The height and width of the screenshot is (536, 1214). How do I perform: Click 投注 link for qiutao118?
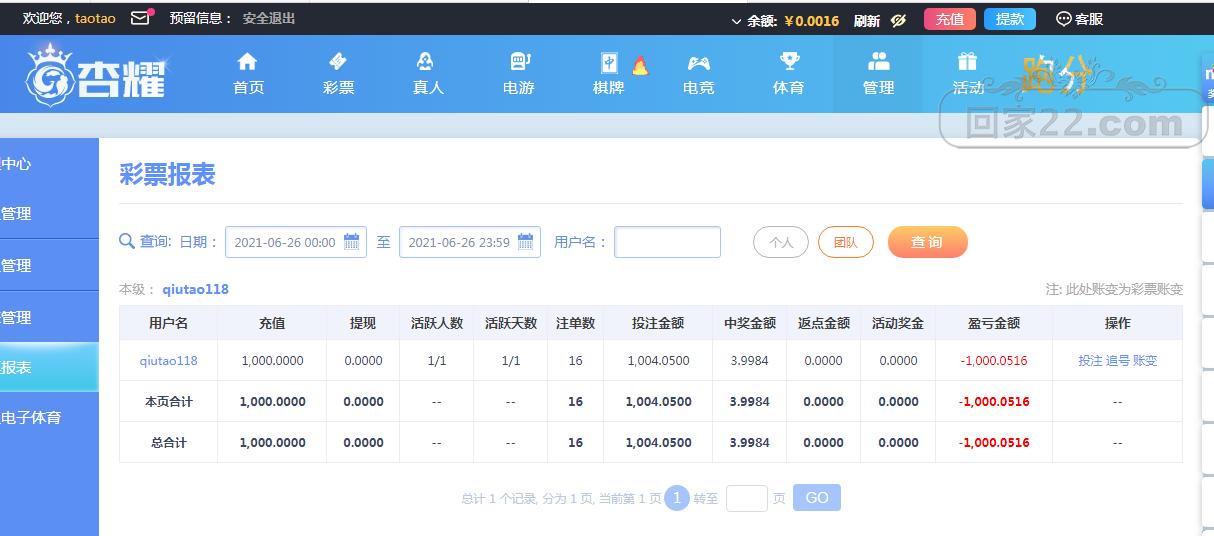click(x=1090, y=360)
